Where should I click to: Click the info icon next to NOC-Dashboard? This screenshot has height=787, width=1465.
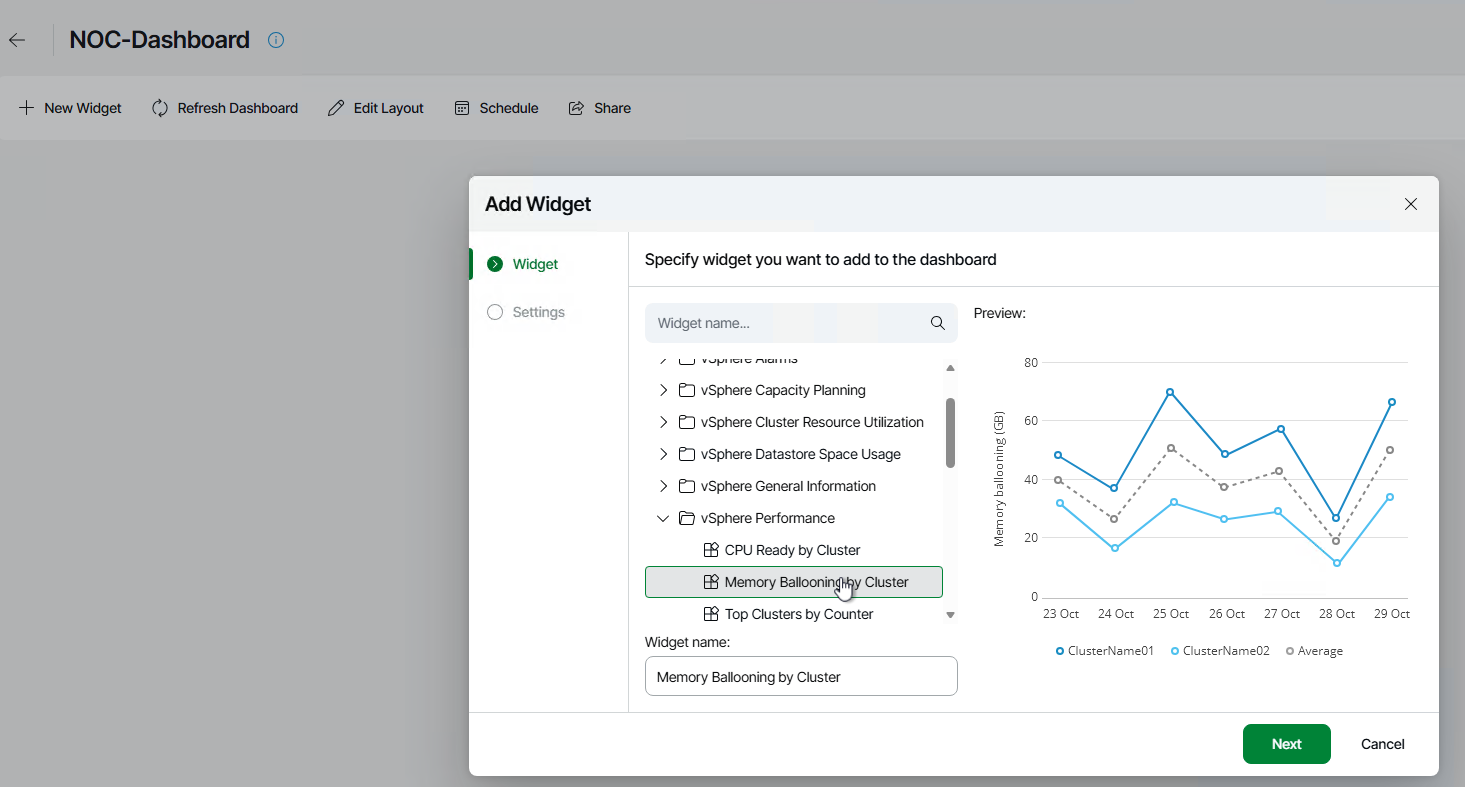click(277, 40)
